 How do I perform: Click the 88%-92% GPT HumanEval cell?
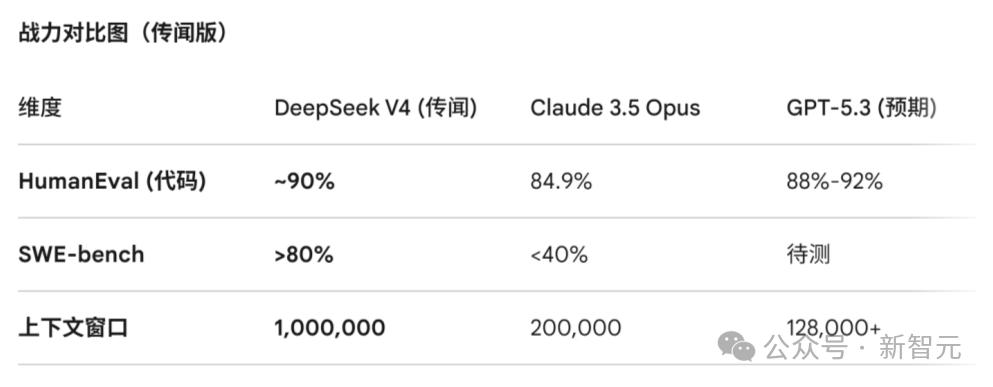pos(834,182)
